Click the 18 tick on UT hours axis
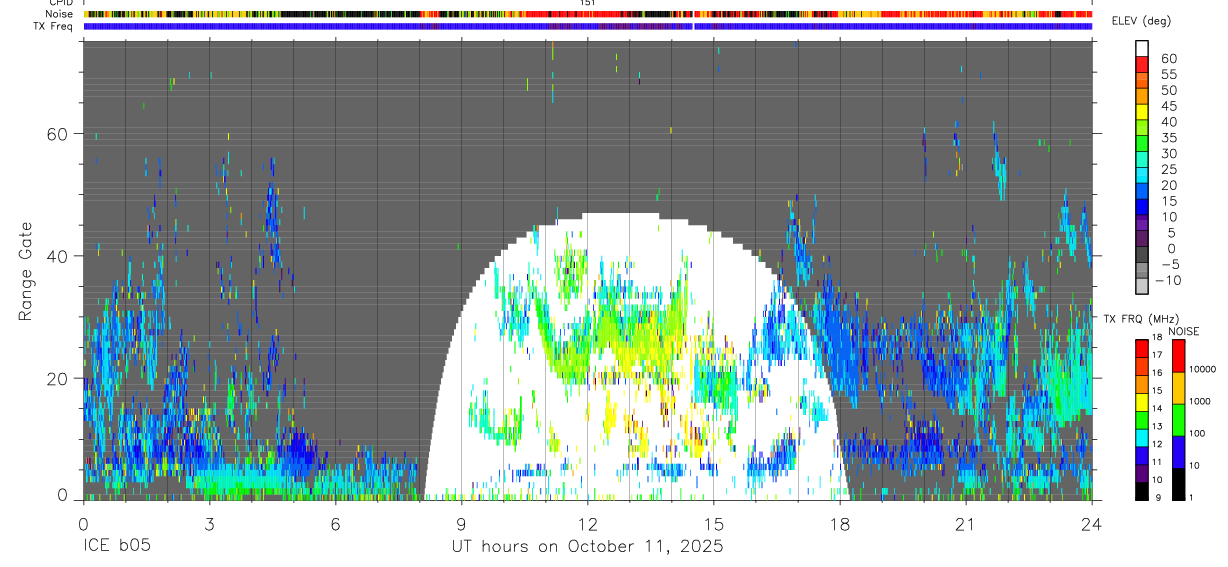This screenshot has height=567, width=1228. coord(839,523)
